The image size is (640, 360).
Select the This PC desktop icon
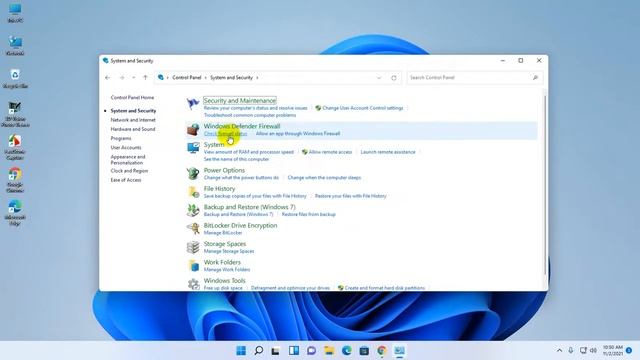[15, 13]
